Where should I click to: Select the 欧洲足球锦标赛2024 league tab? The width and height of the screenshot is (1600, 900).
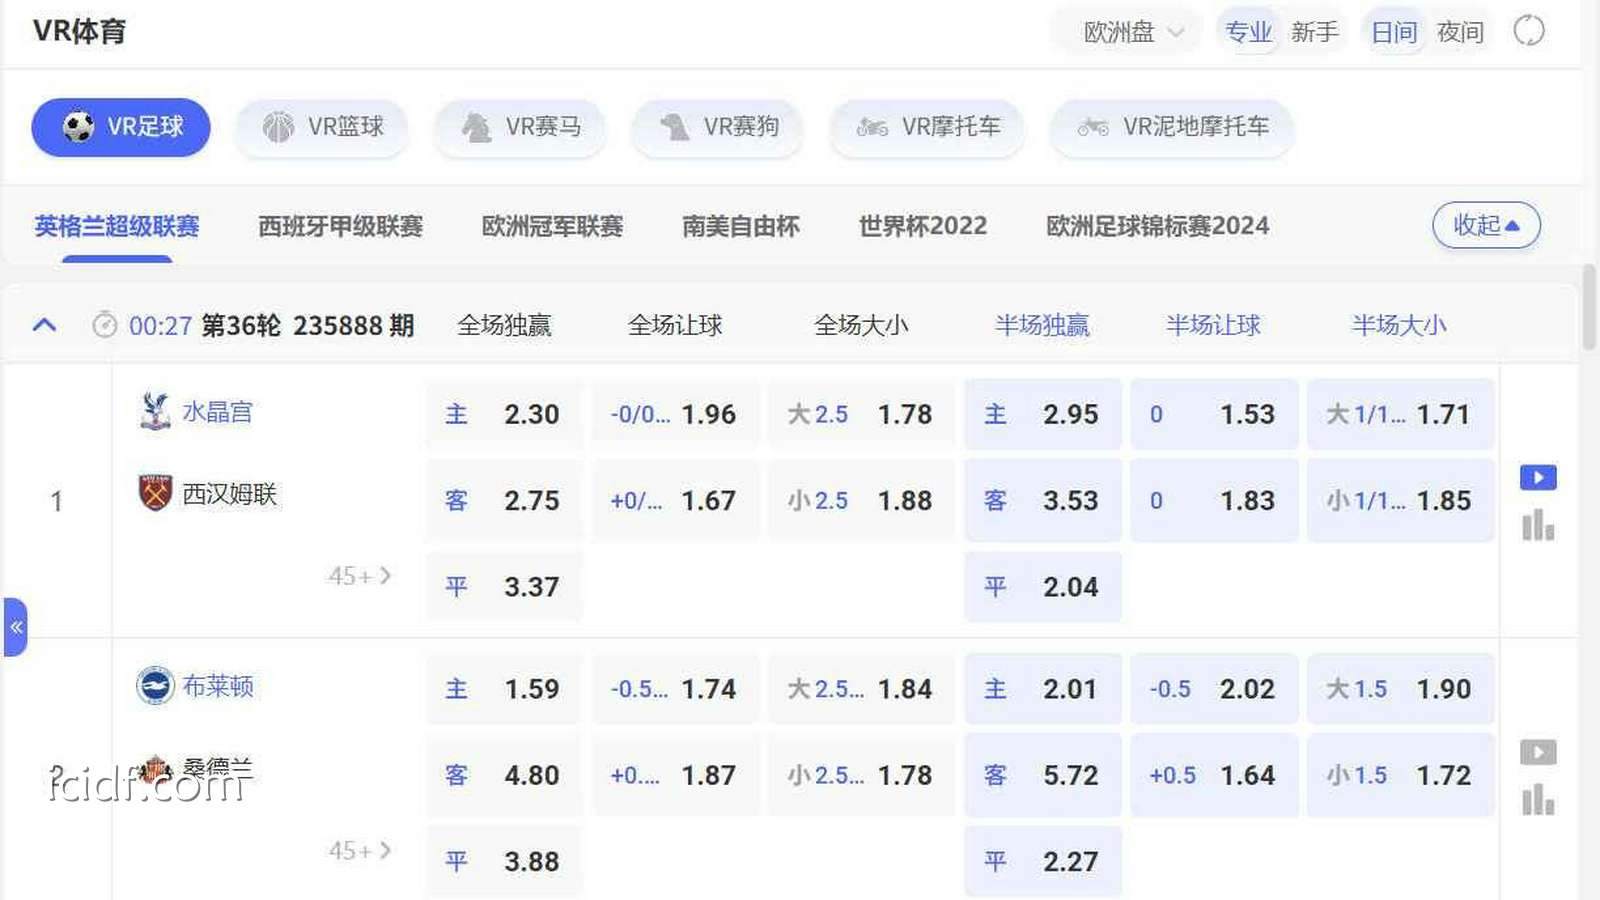coord(1158,226)
